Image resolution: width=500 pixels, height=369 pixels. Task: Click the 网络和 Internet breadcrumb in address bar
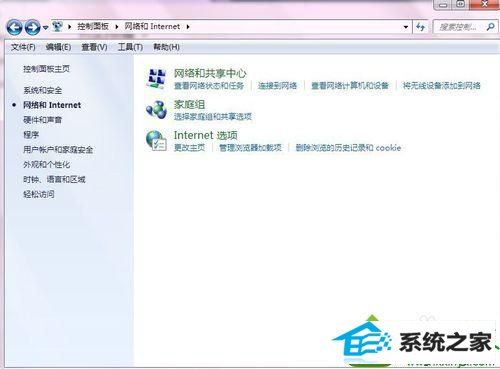[x=152, y=26]
